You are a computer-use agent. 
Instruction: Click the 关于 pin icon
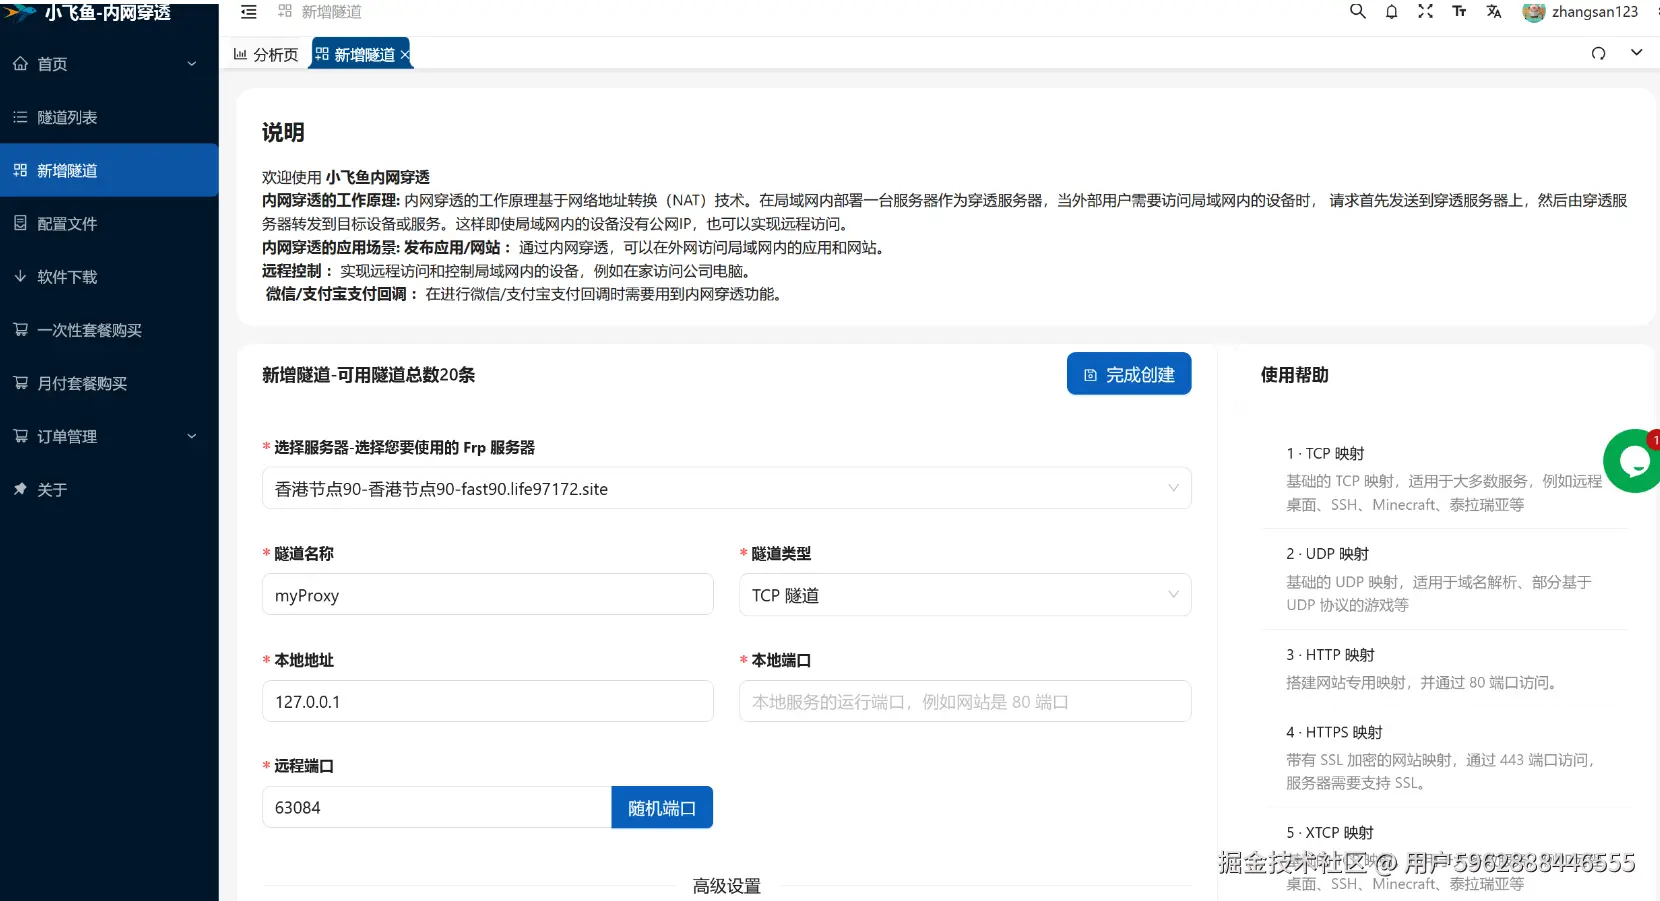(x=20, y=489)
